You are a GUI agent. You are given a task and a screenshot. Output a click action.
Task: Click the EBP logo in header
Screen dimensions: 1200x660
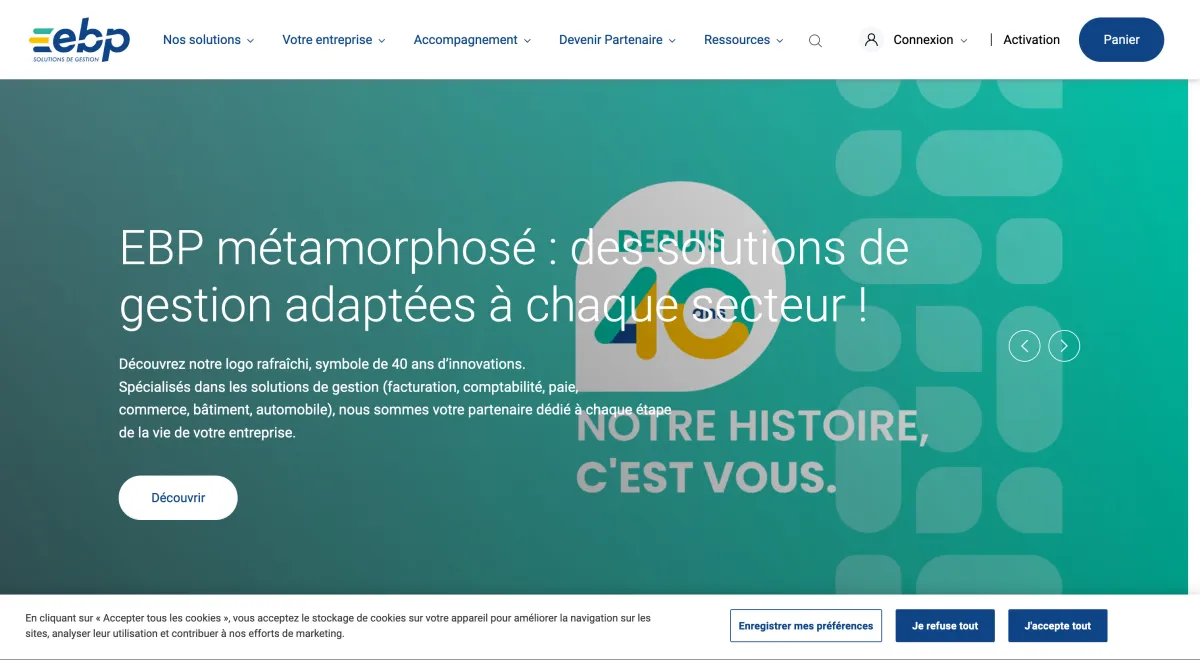[x=80, y=40]
